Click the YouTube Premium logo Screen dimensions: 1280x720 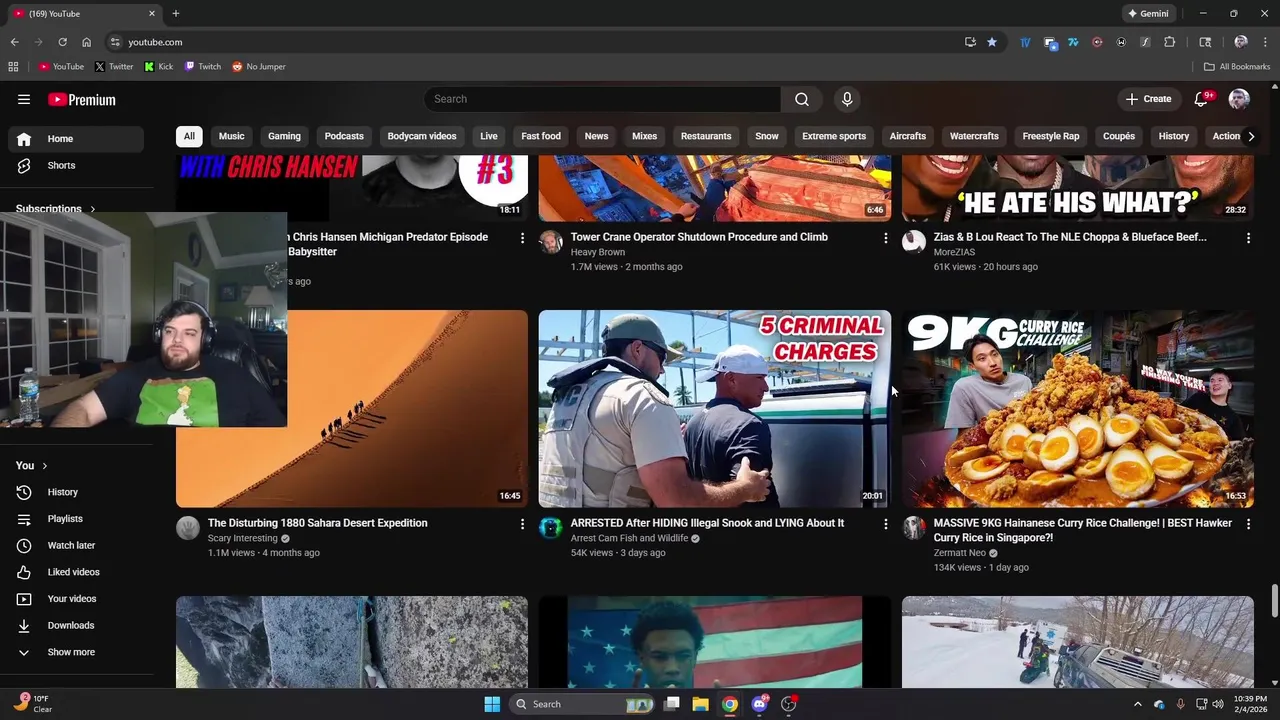pos(82,99)
